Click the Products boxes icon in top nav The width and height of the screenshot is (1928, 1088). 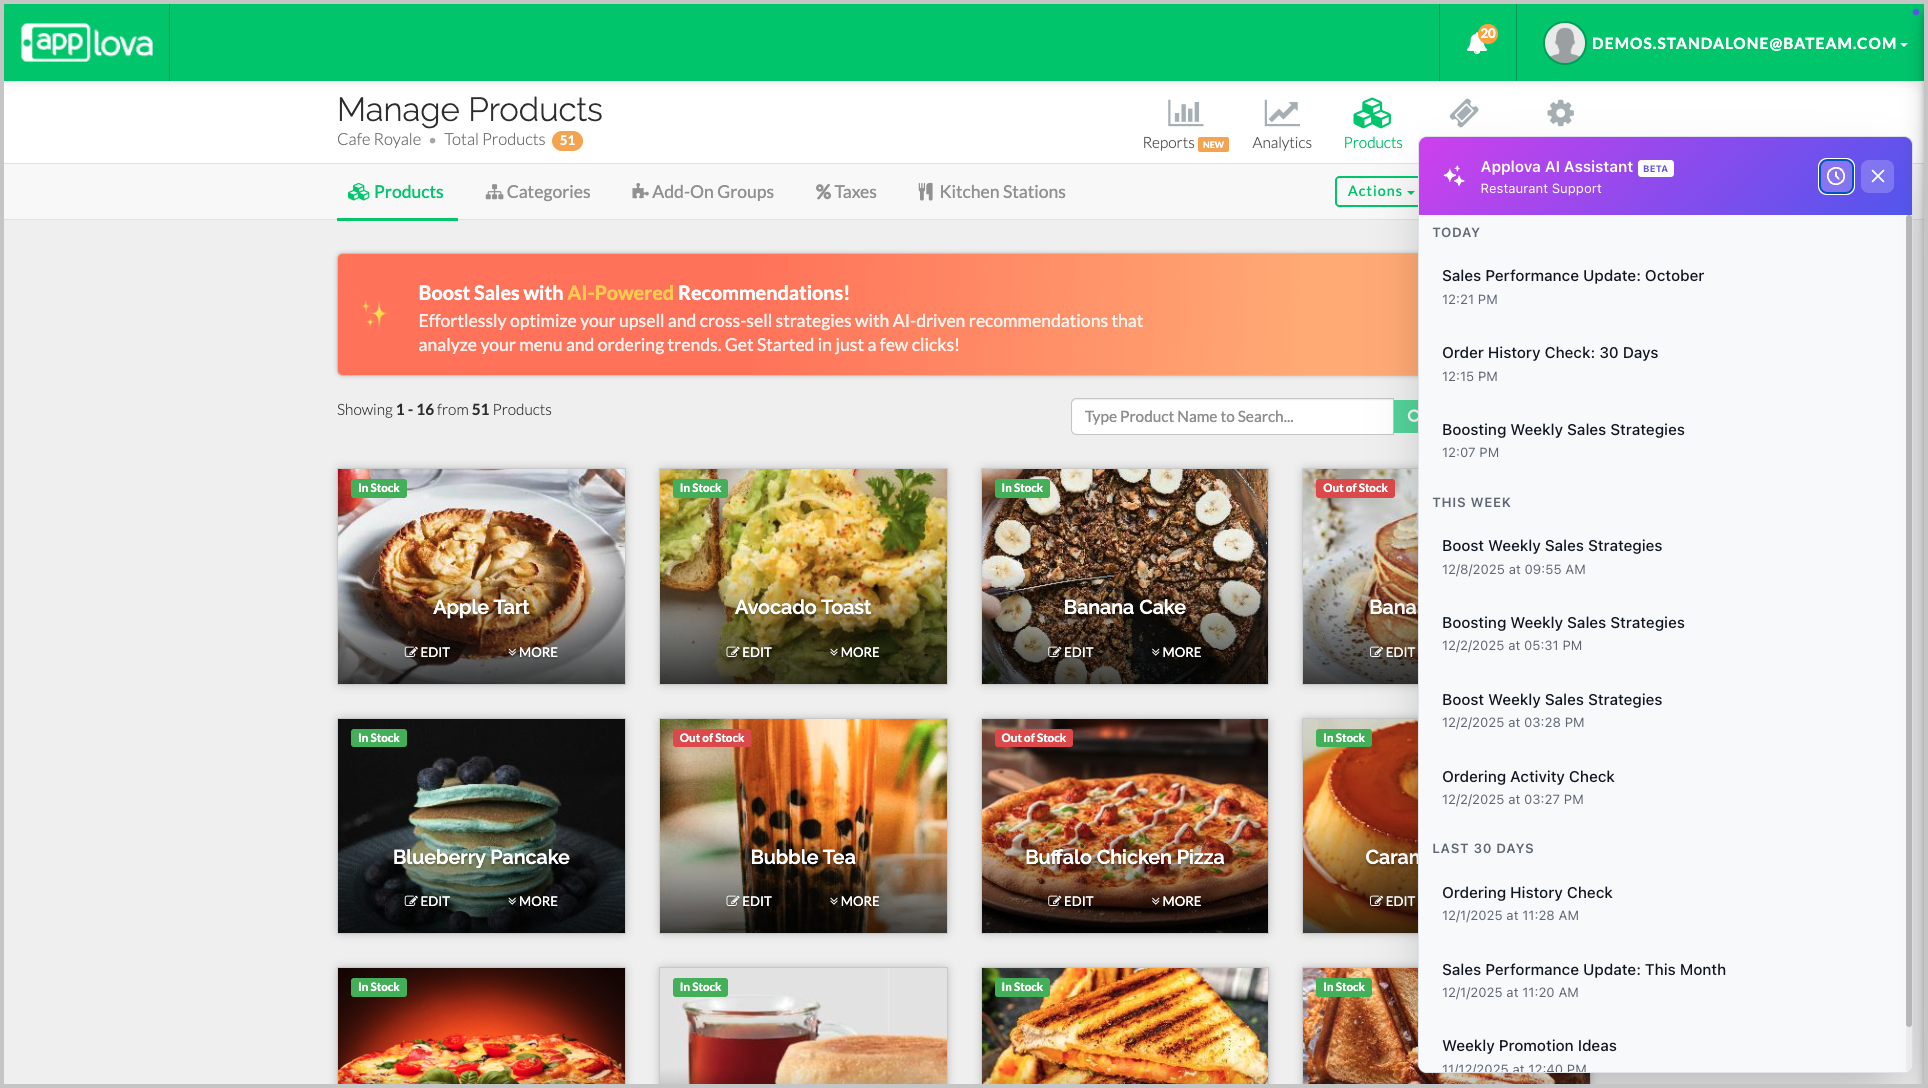pos(1372,113)
